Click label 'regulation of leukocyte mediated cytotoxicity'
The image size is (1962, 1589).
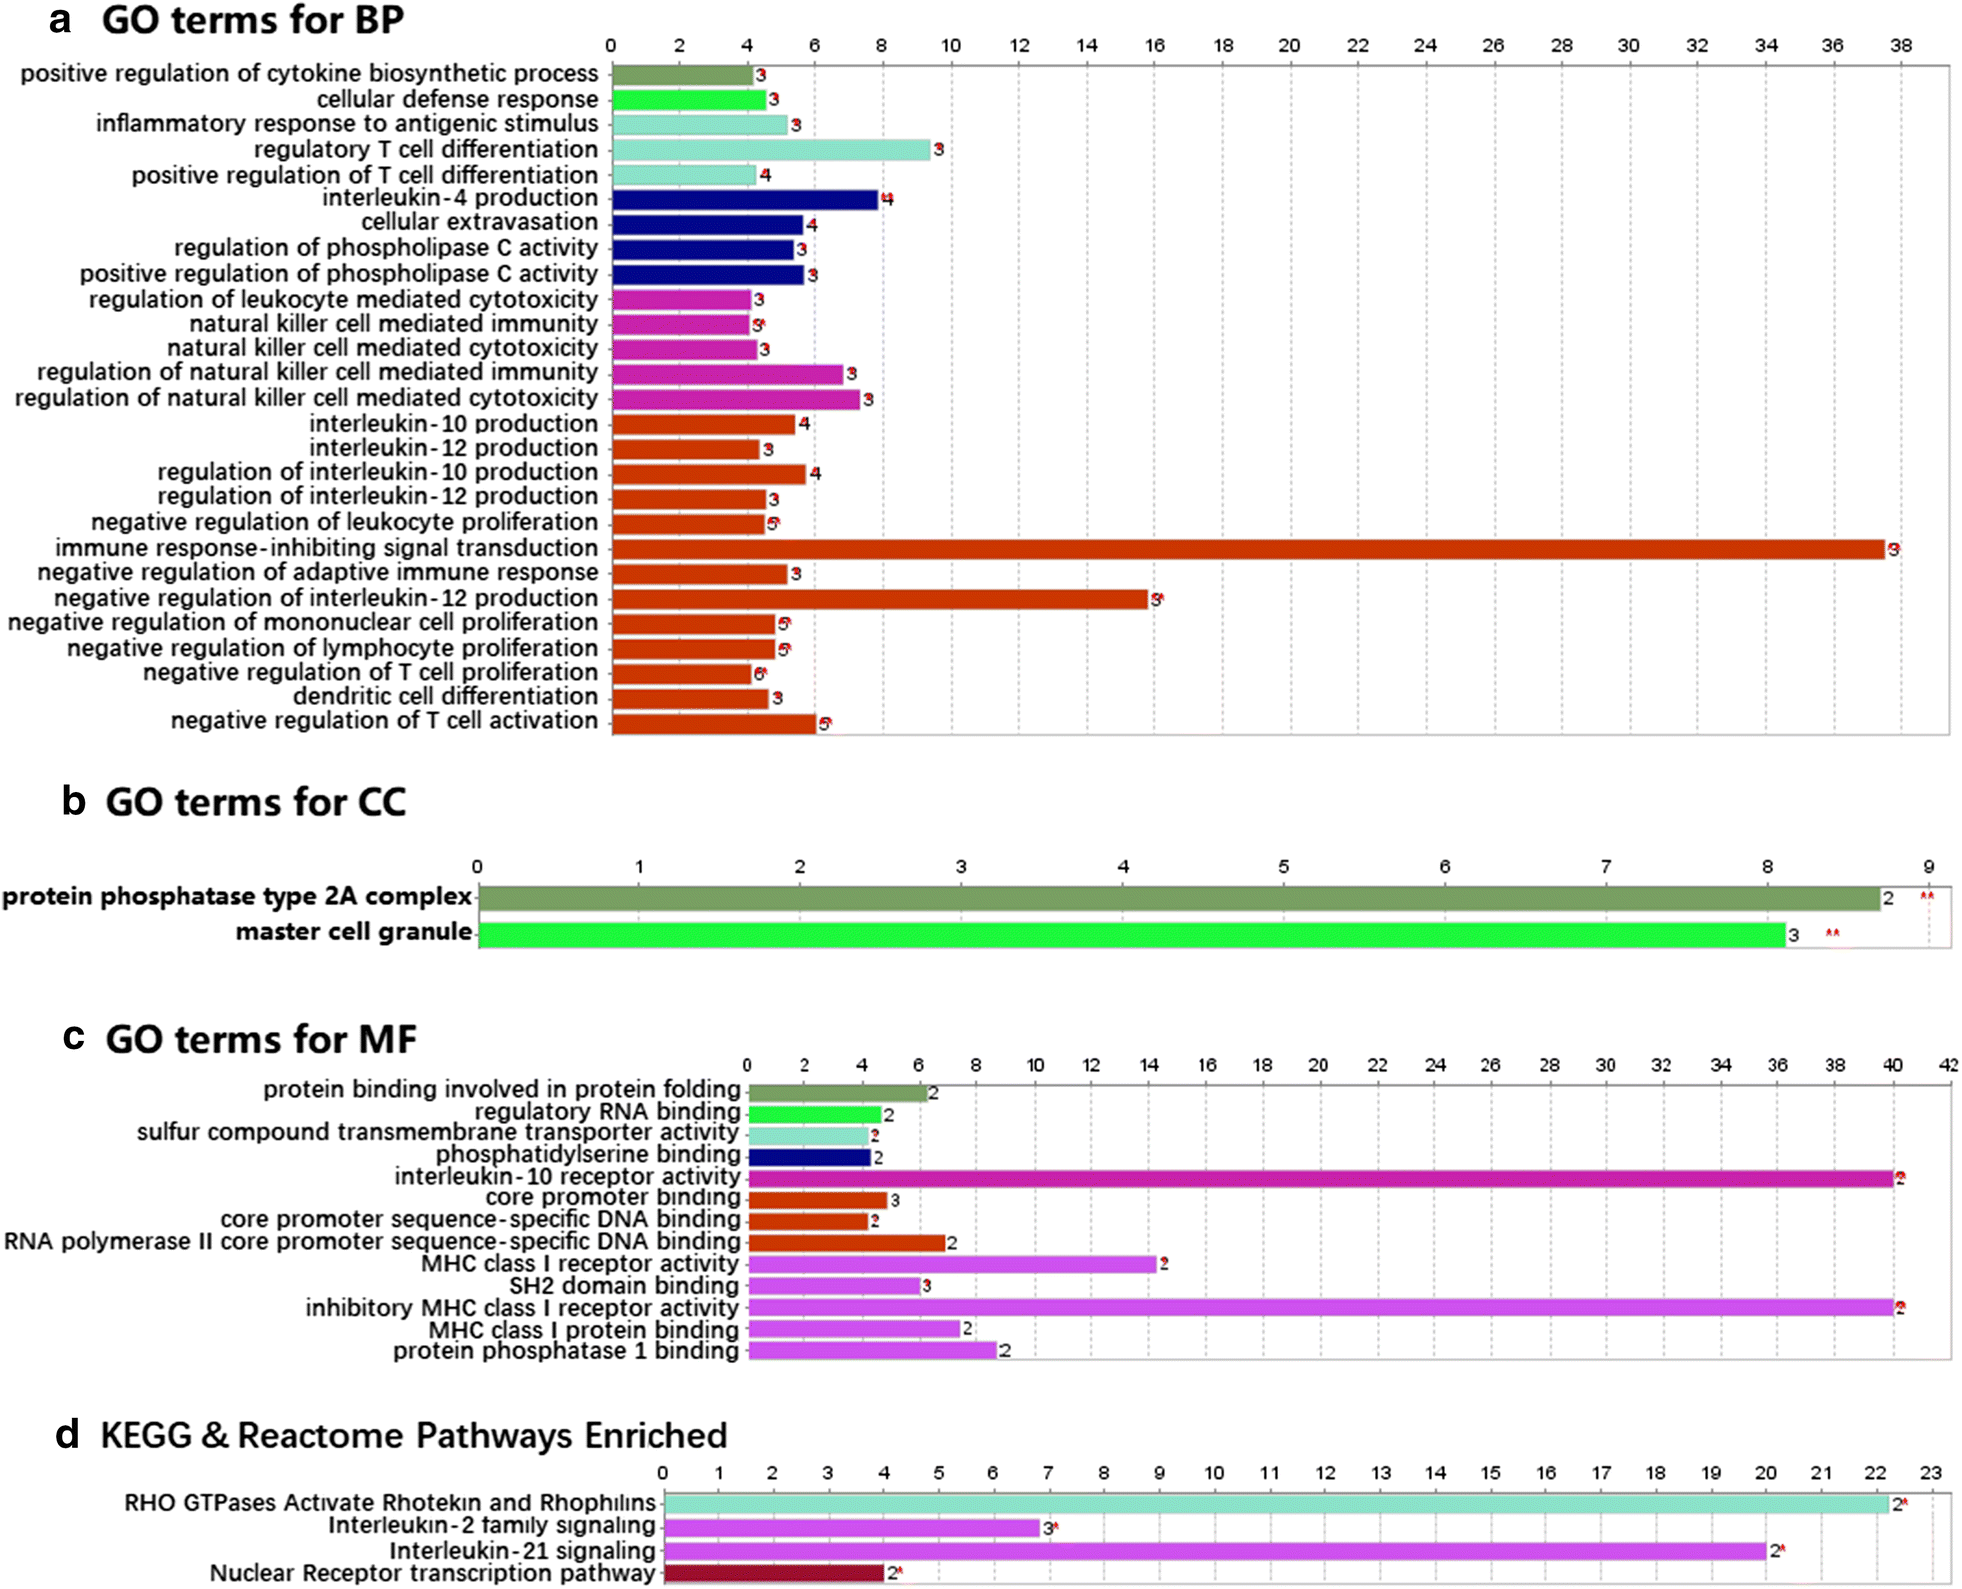click(x=343, y=300)
